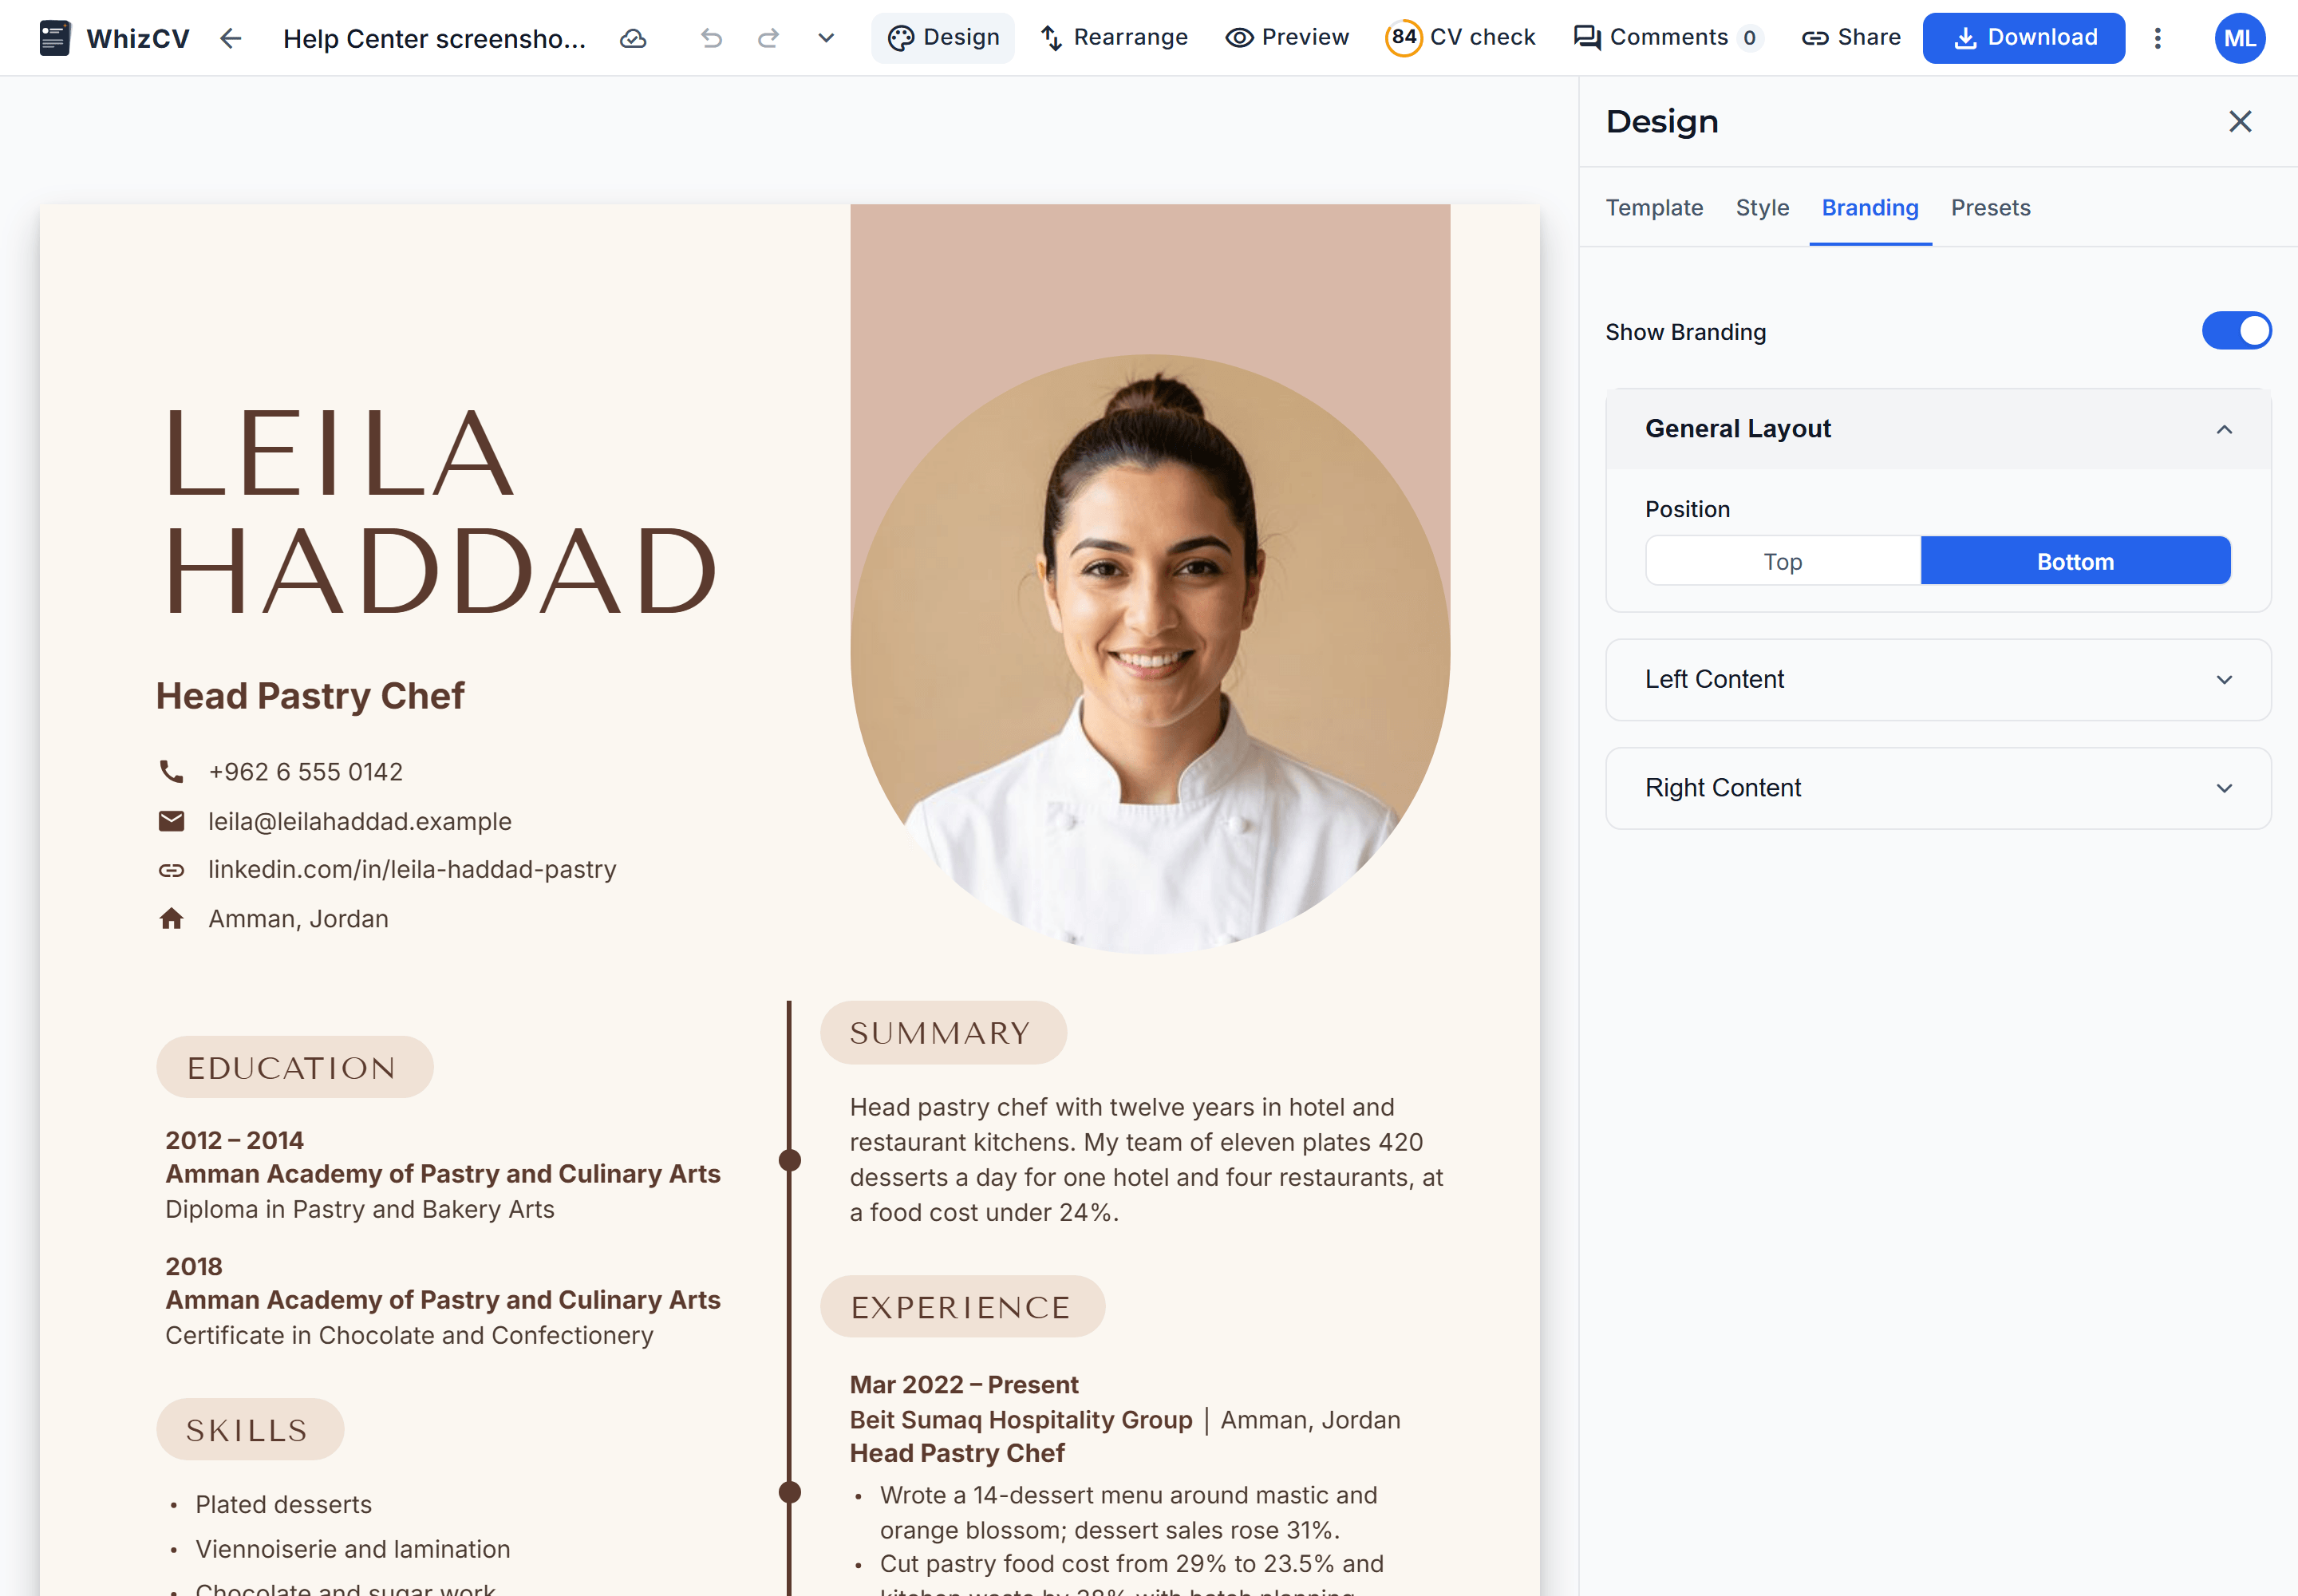Toggle the Show Branding switch
Image resolution: width=2298 pixels, height=1596 pixels.
pos(2236,331)
